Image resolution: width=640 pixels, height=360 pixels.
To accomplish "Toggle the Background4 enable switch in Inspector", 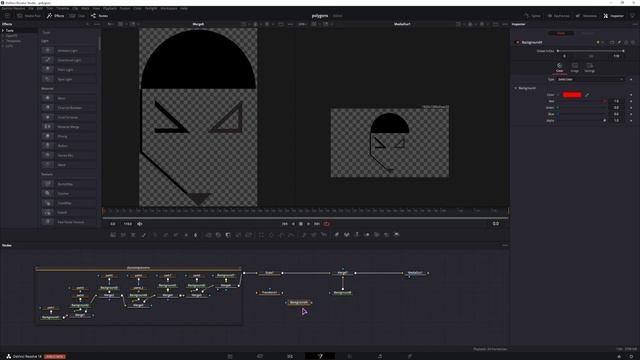I will point(518,42).
